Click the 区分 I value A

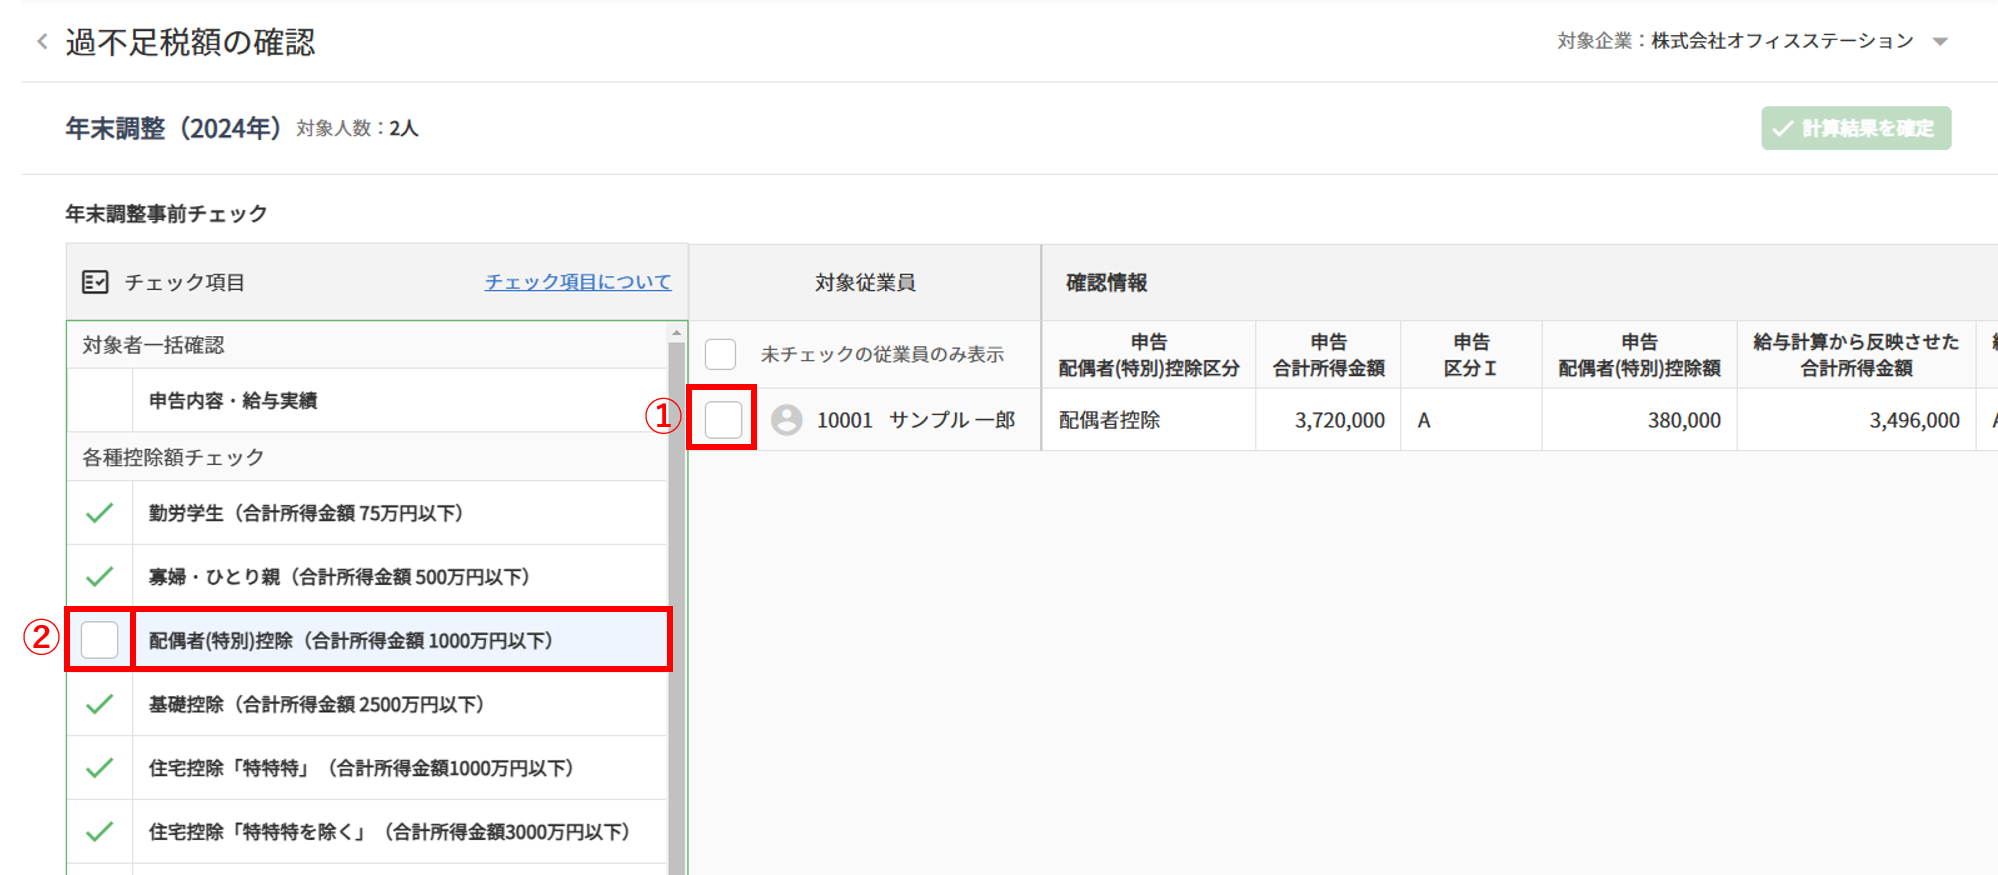coord(1424,420)
